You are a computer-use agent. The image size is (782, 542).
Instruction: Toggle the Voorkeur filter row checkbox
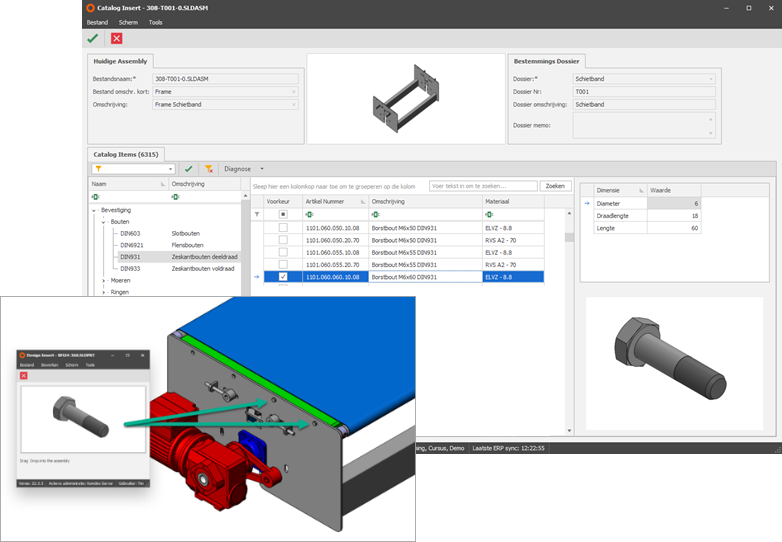[x=283, y=214]
